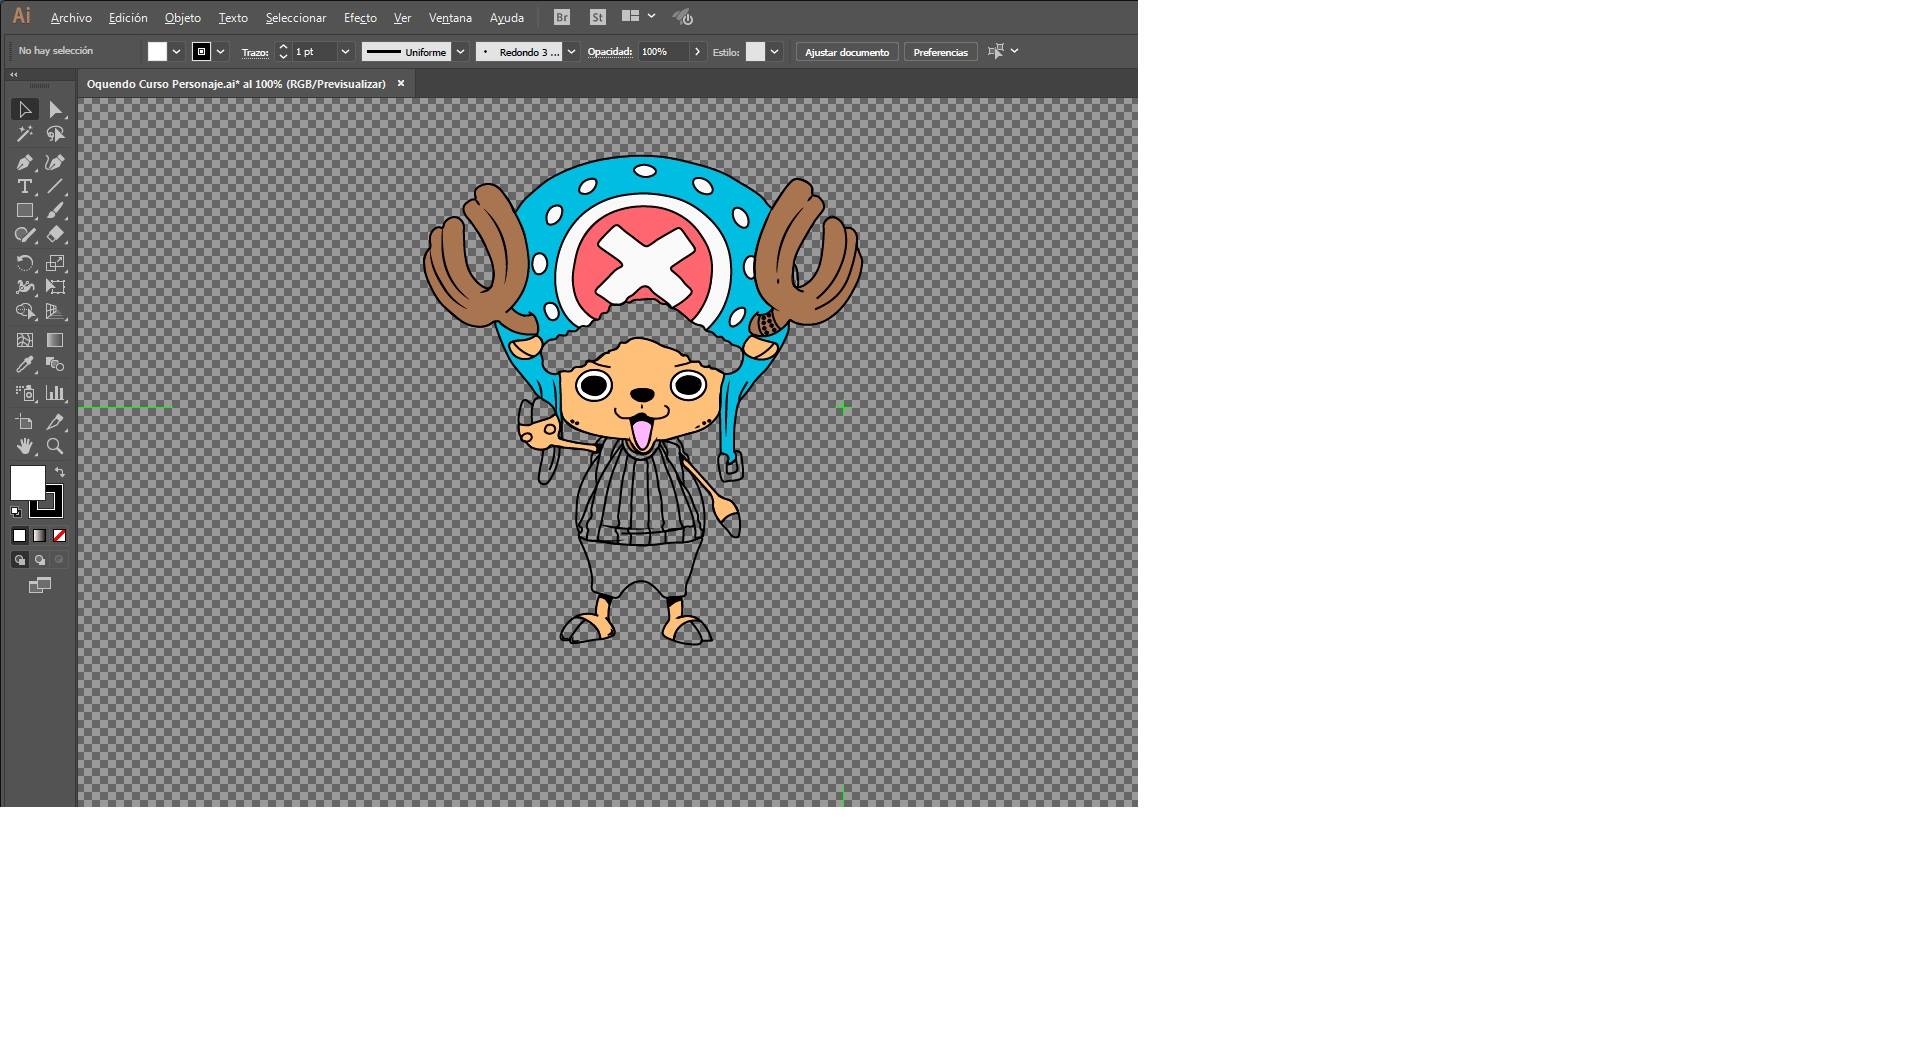This screenshot has width=1920, height=1040.
Task: Switch to Draw Behind mode
Action: click(40, 560)
